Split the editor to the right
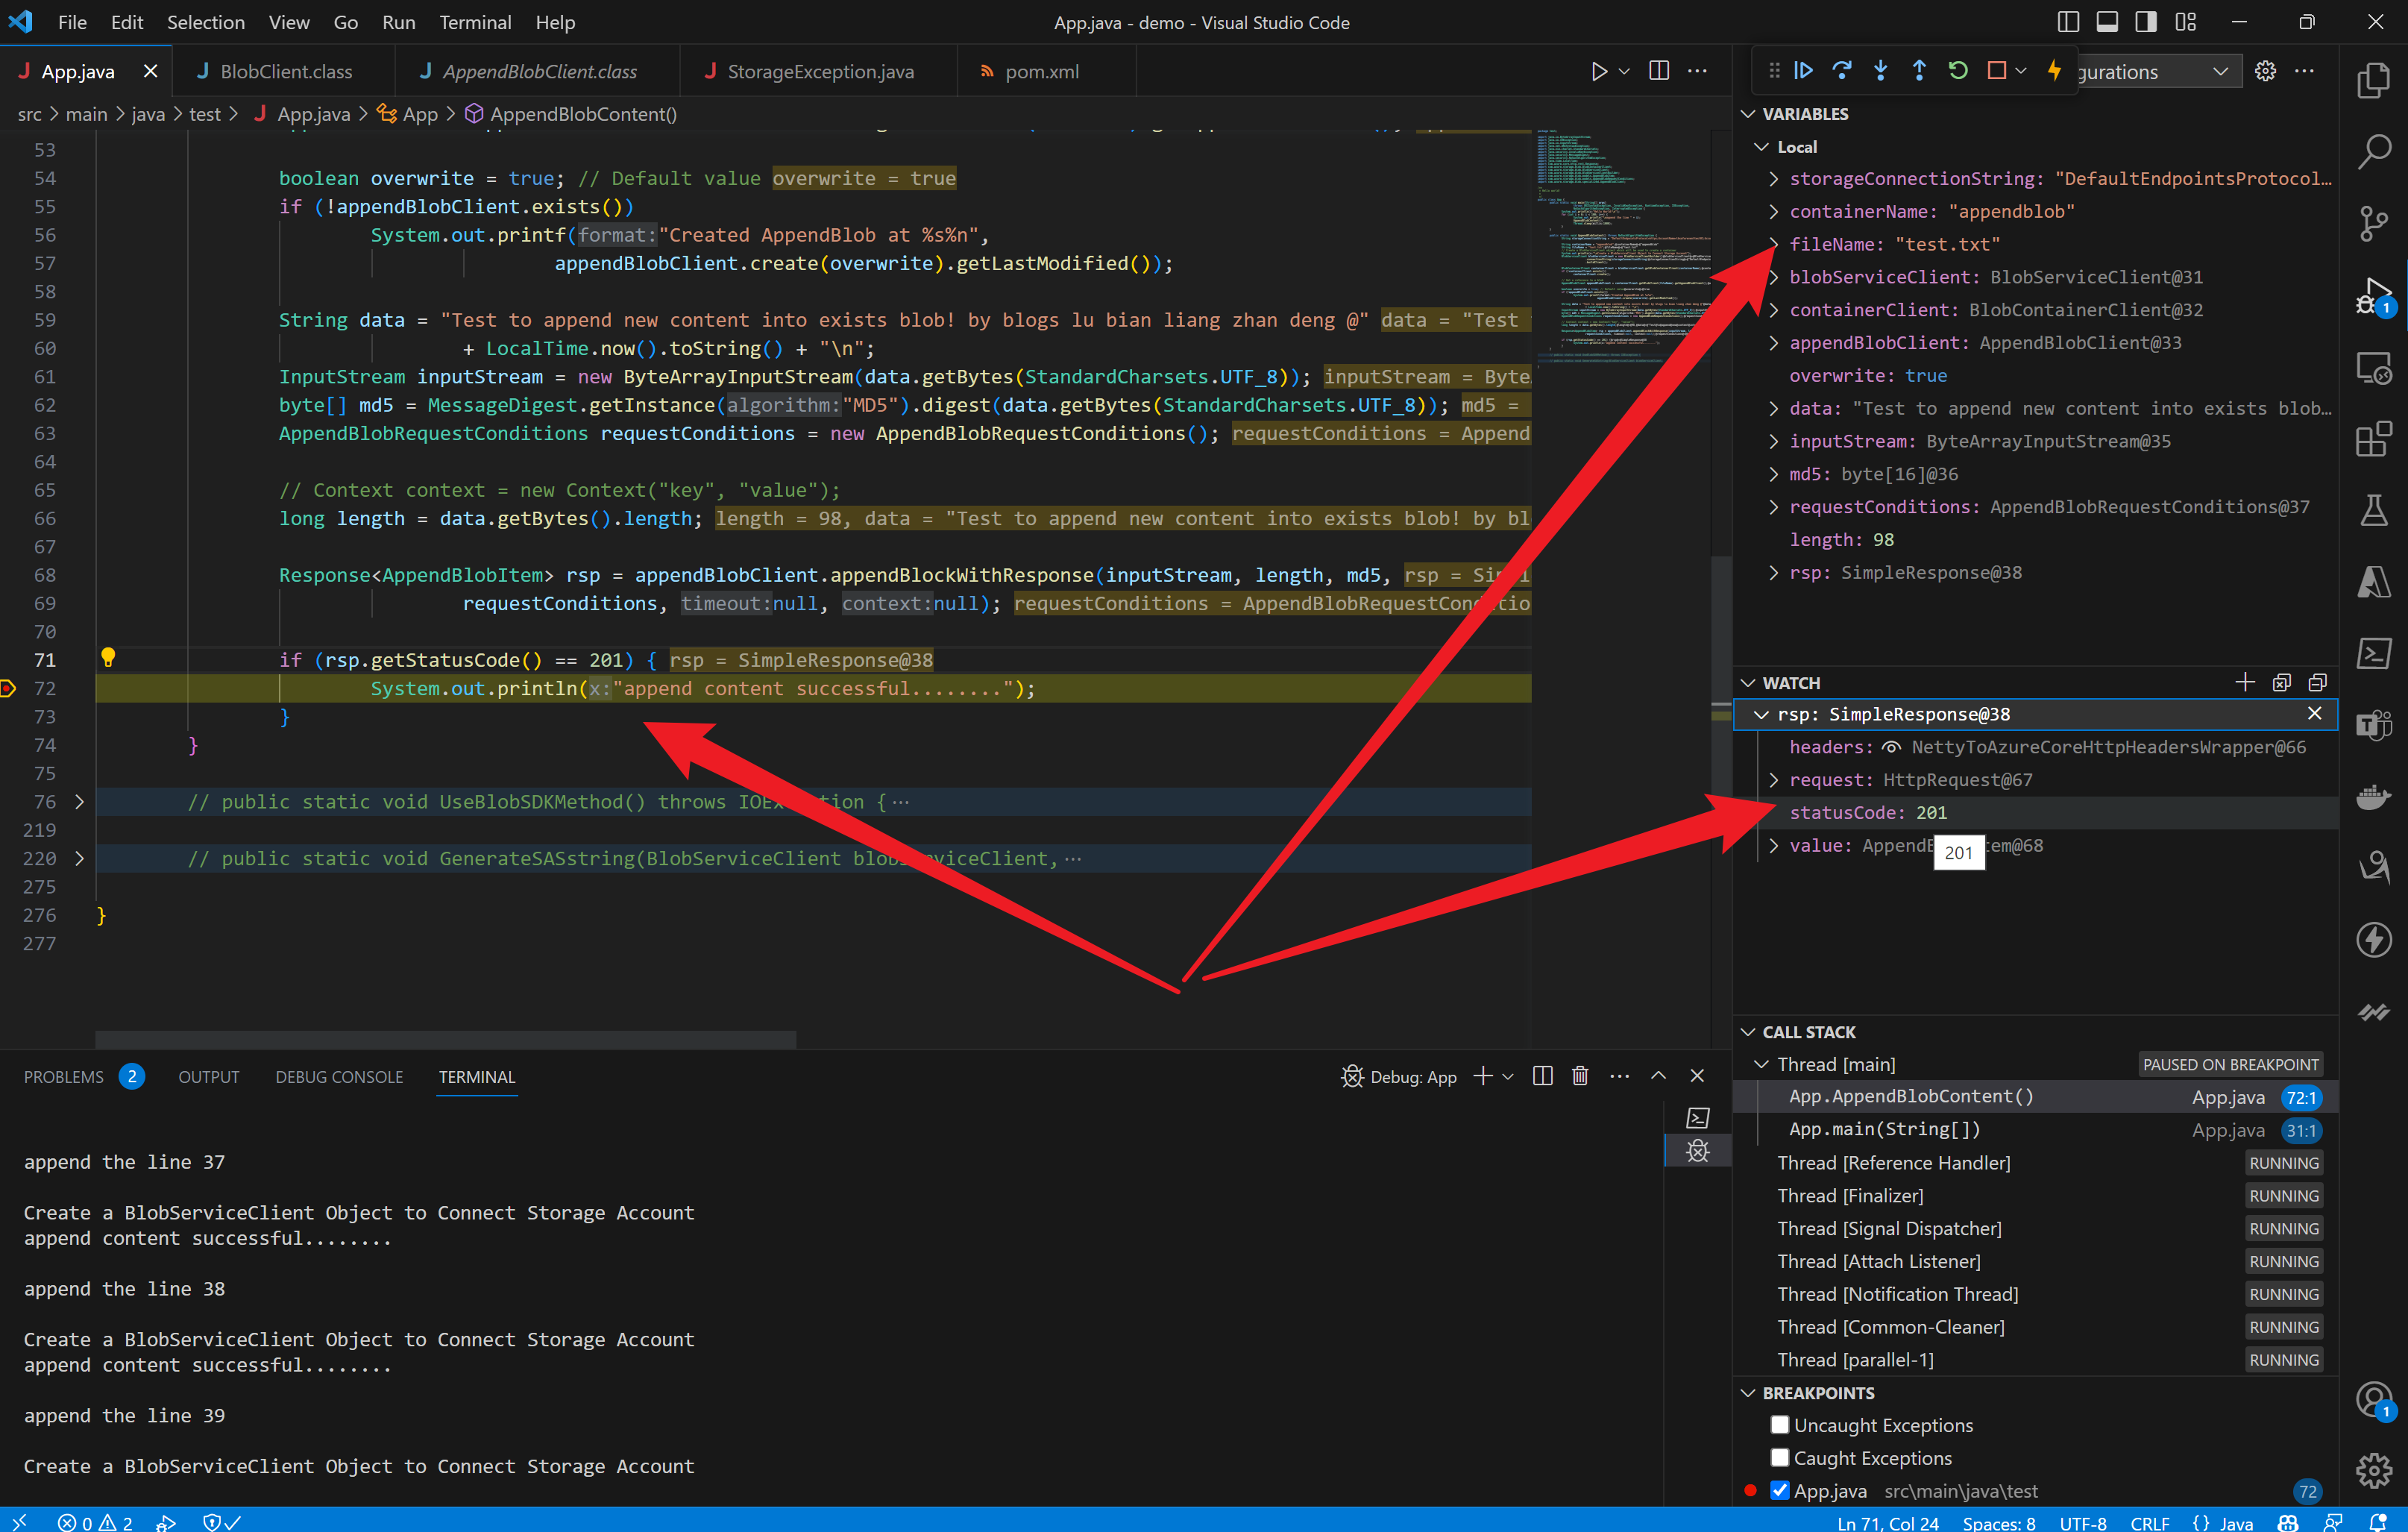 point(1659,71)
